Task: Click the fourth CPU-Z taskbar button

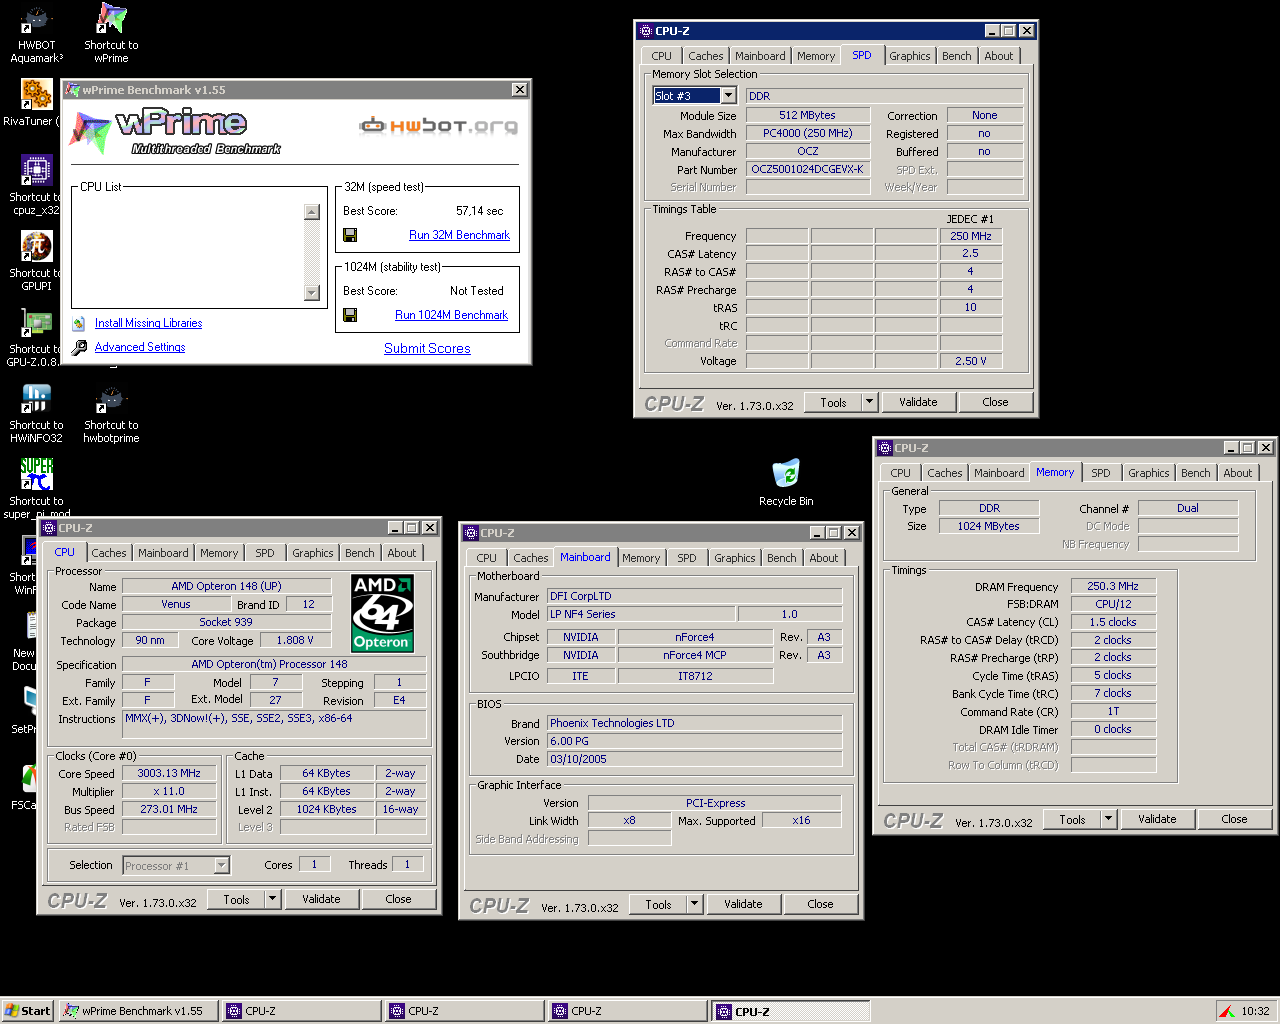Action: click(x=790, y=1011)
